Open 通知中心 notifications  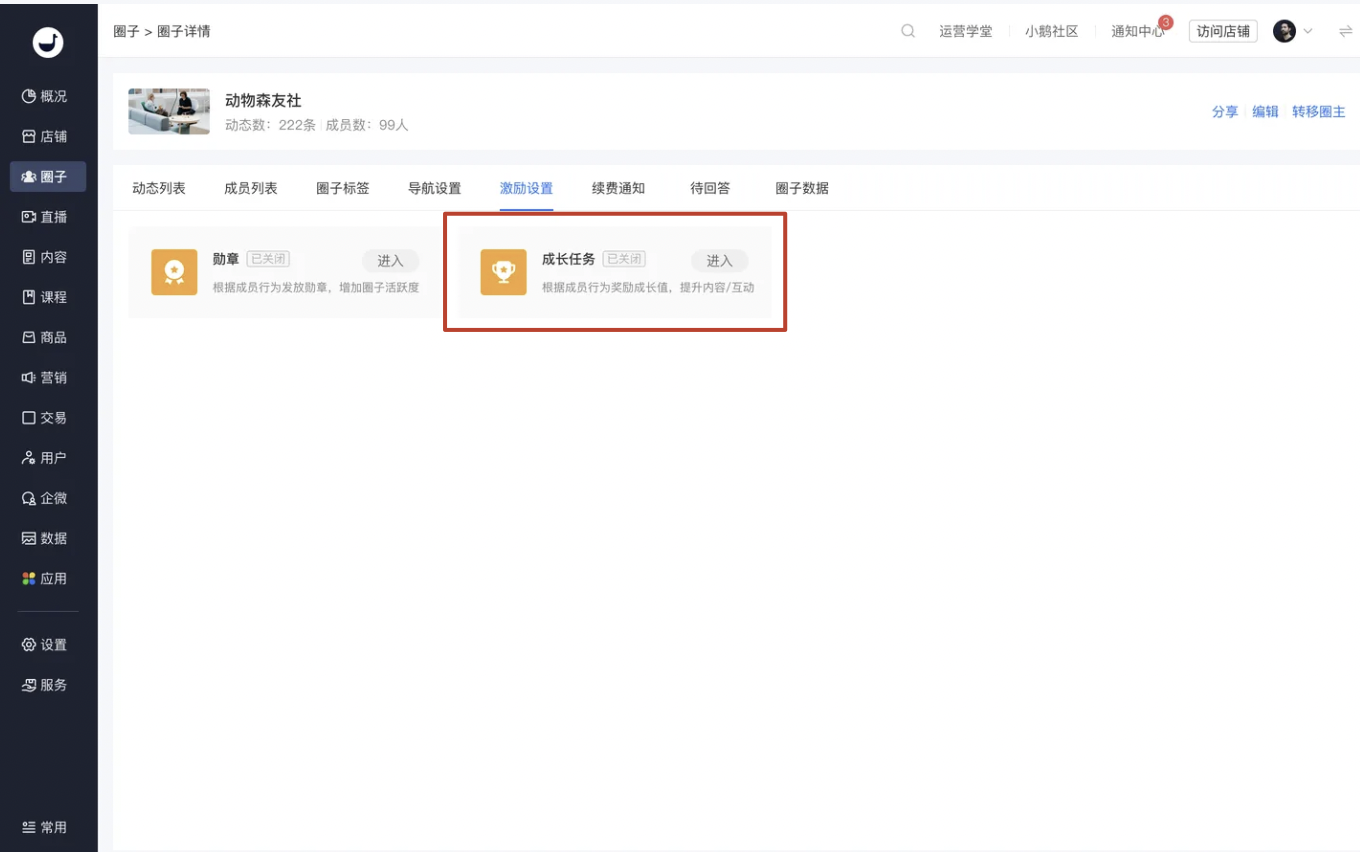coord(1138,31)
